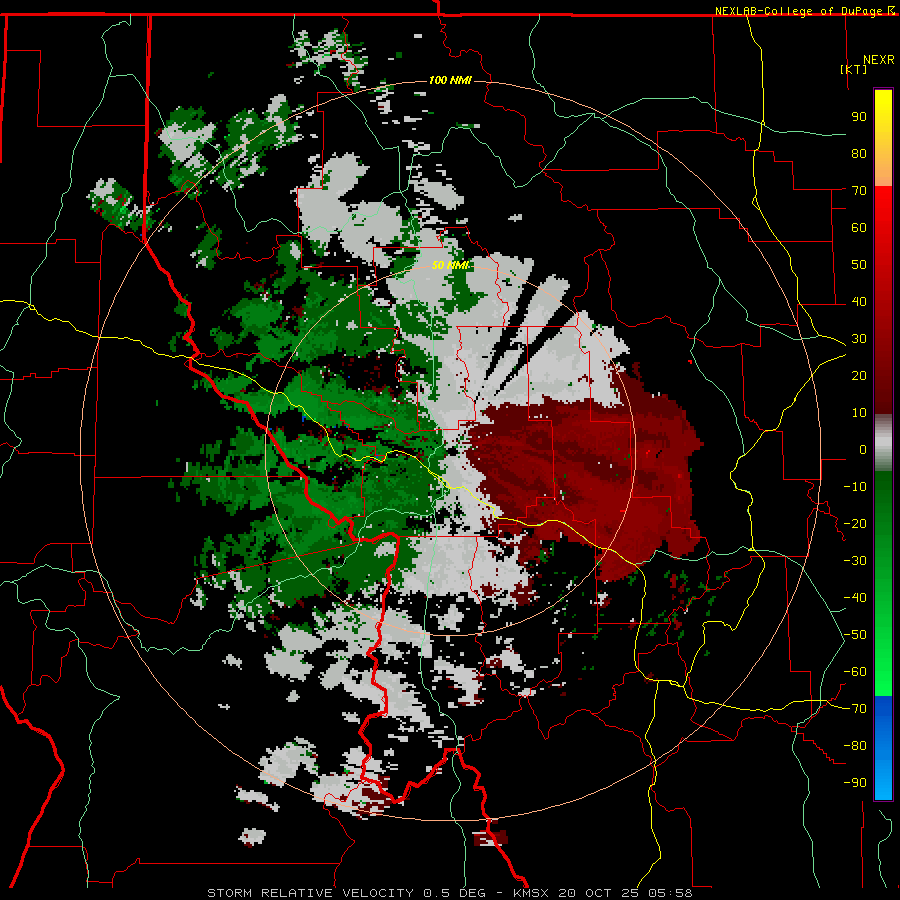Click the Storm Relative Velocity caption text

click(449, 893)
